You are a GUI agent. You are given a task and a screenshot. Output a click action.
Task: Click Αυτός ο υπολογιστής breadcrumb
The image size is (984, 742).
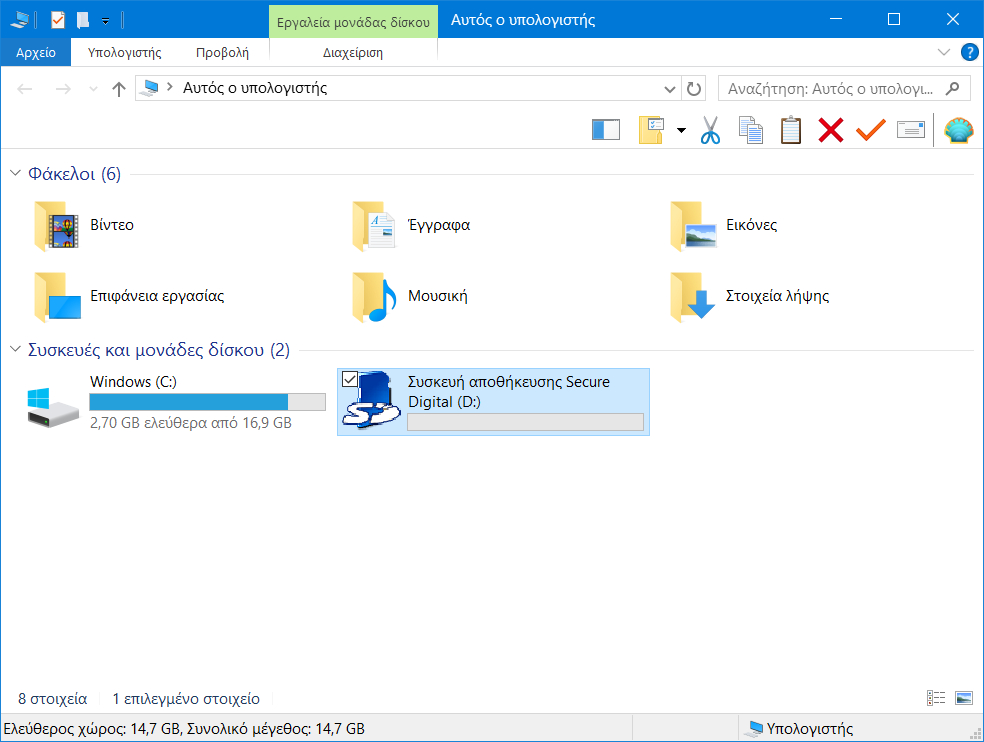pos(255,88)
